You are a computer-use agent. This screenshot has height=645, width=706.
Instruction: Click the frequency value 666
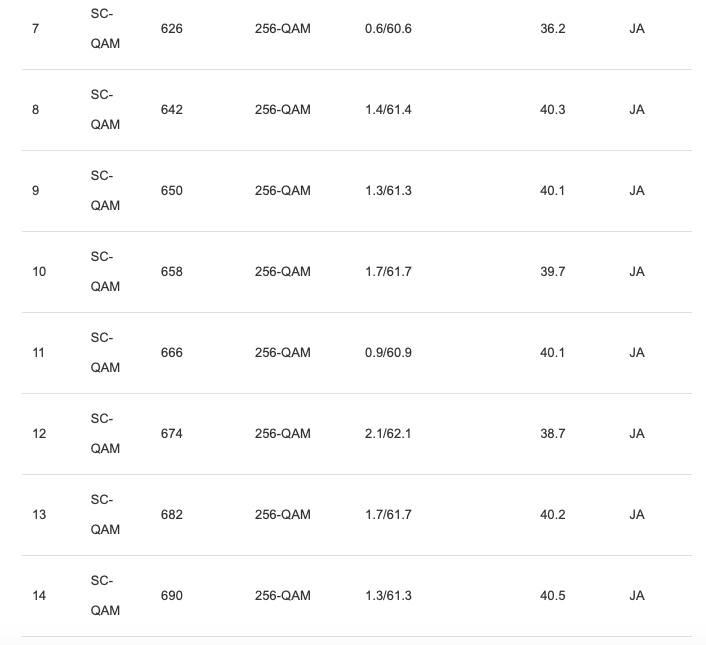tap(171, 353)
